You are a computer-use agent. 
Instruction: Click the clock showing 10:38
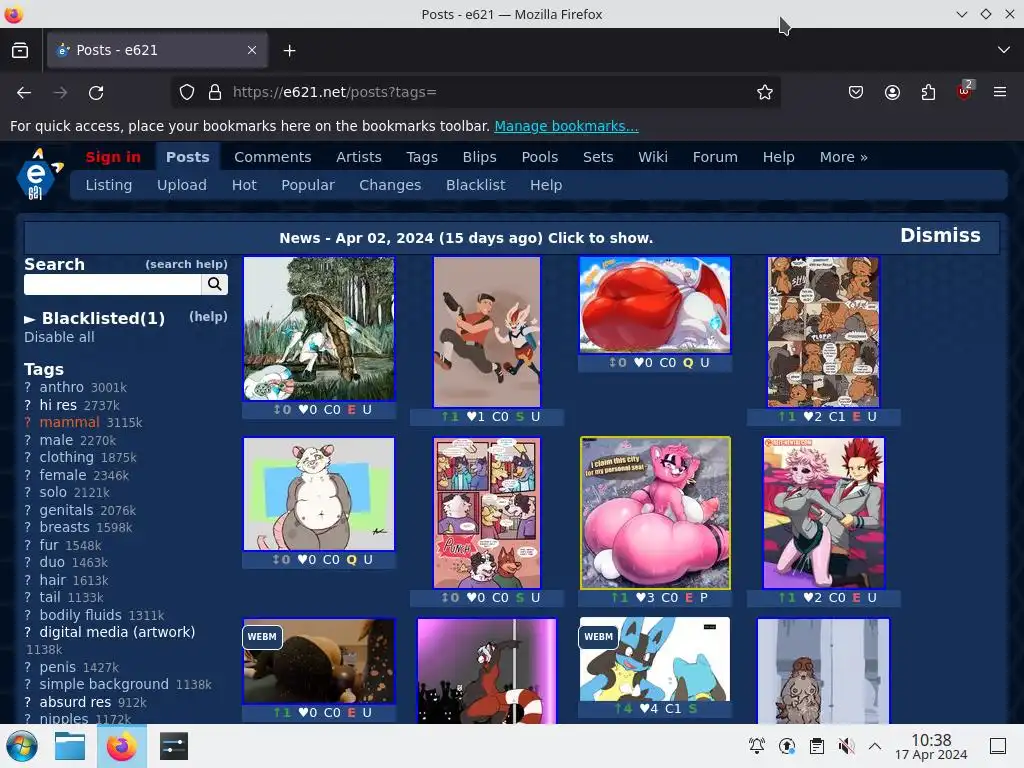931,741
